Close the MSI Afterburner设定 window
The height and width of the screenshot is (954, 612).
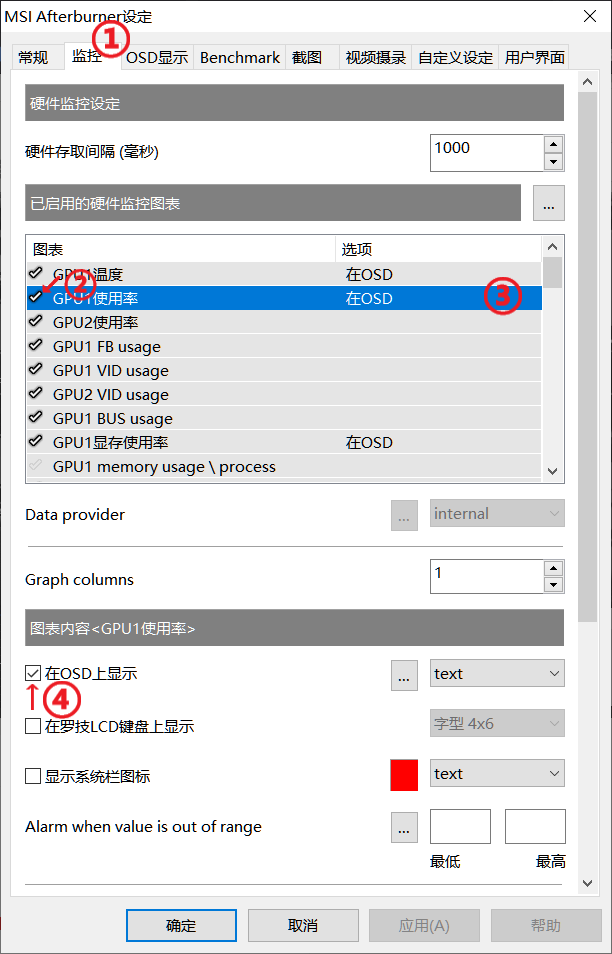(x=589, y=16)
